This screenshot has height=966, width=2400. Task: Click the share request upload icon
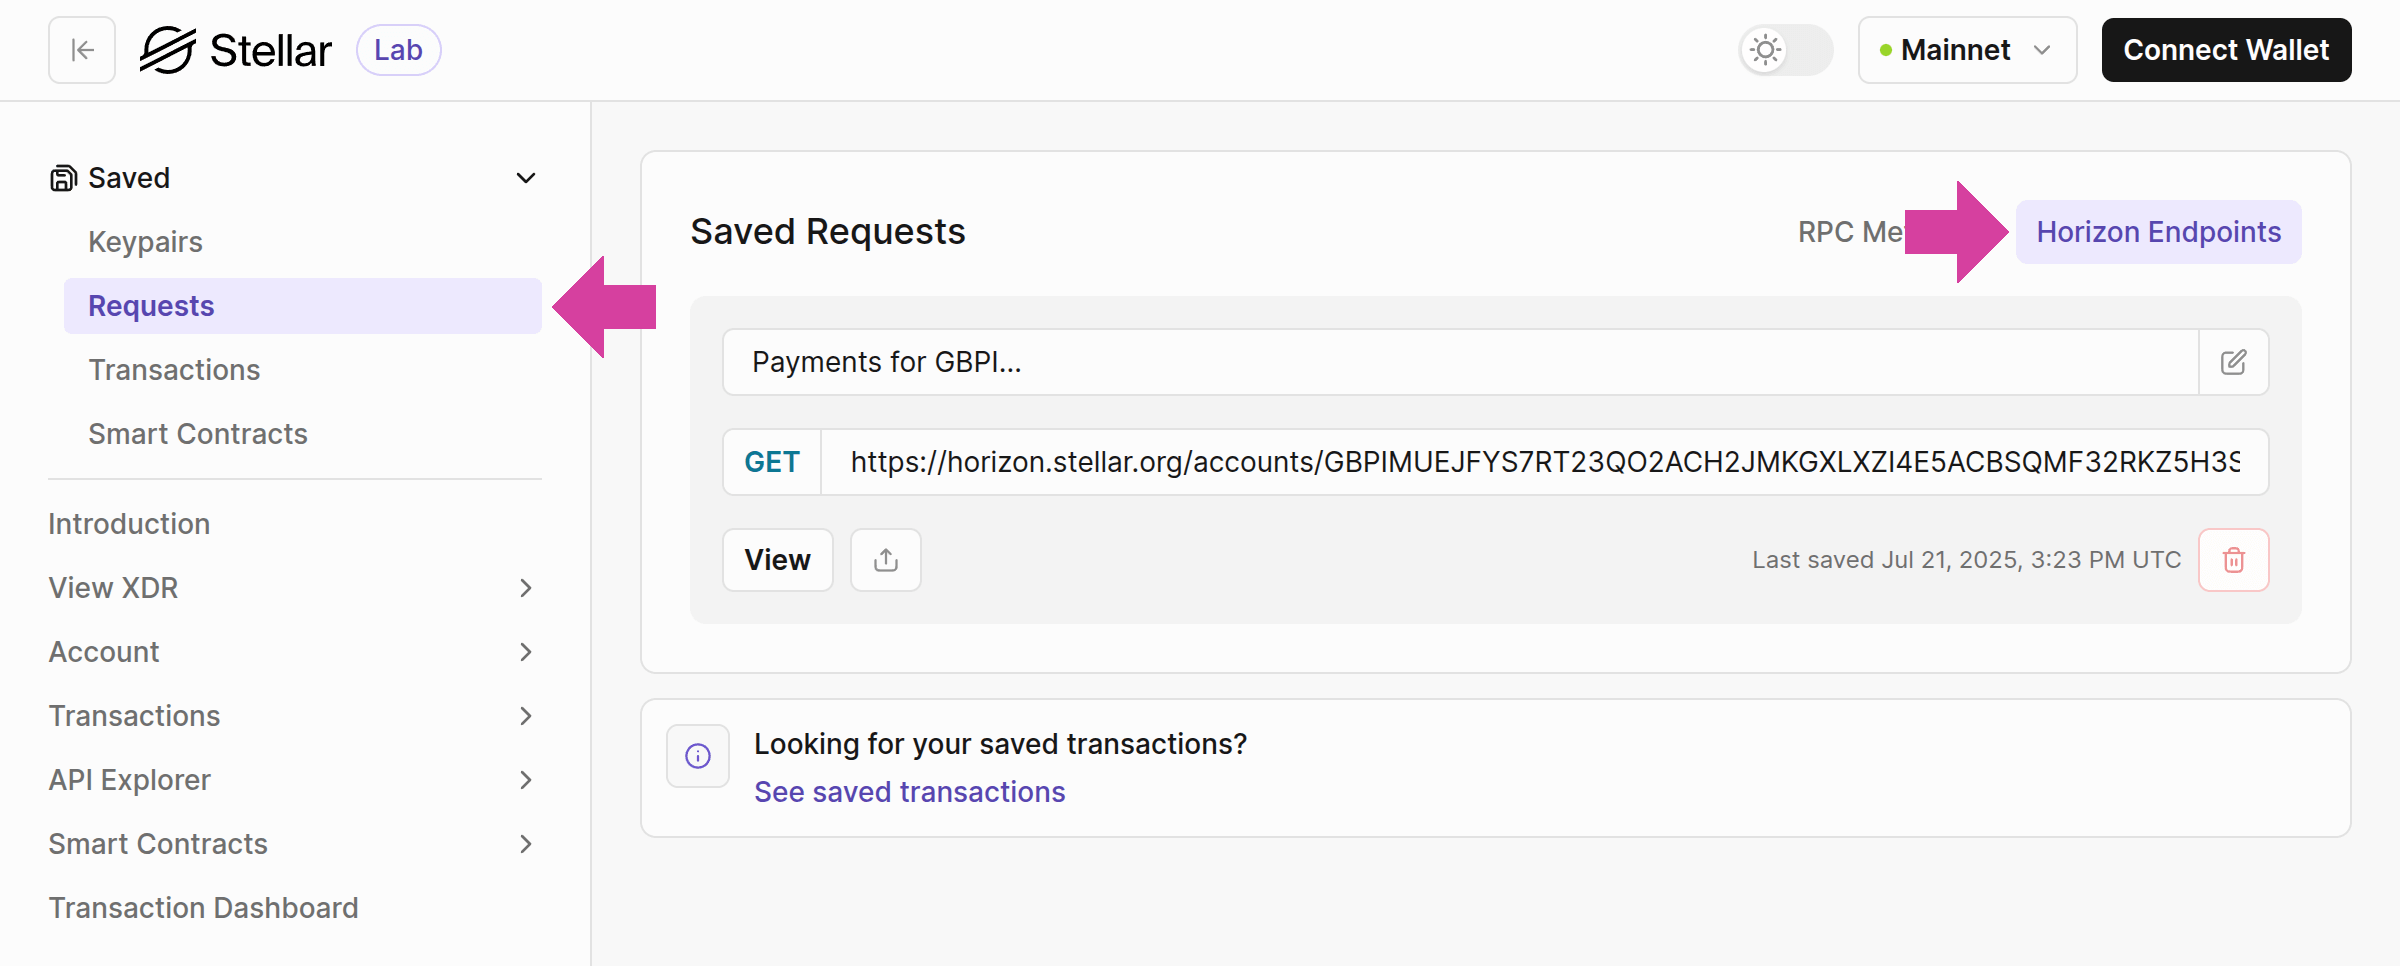coord(885,560)
